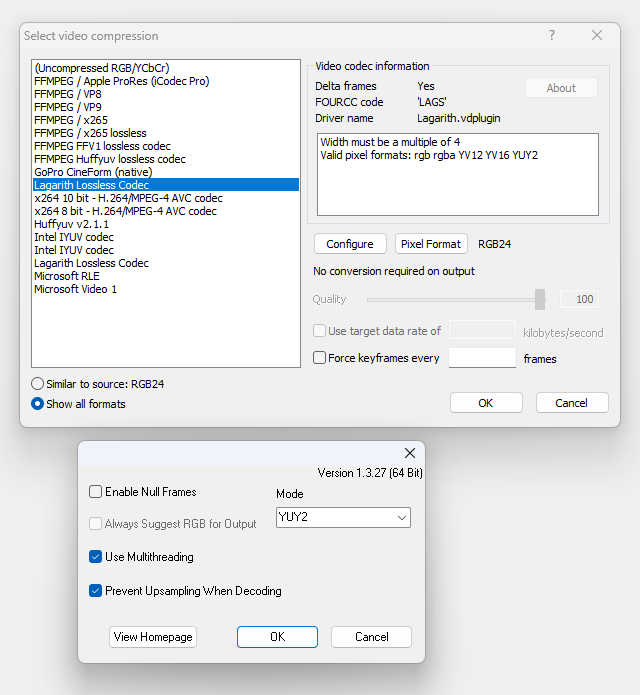Viewport: 640px width, 695px height.
Task: Click OK in Lagarith configuration dialog
Action: 277,637
